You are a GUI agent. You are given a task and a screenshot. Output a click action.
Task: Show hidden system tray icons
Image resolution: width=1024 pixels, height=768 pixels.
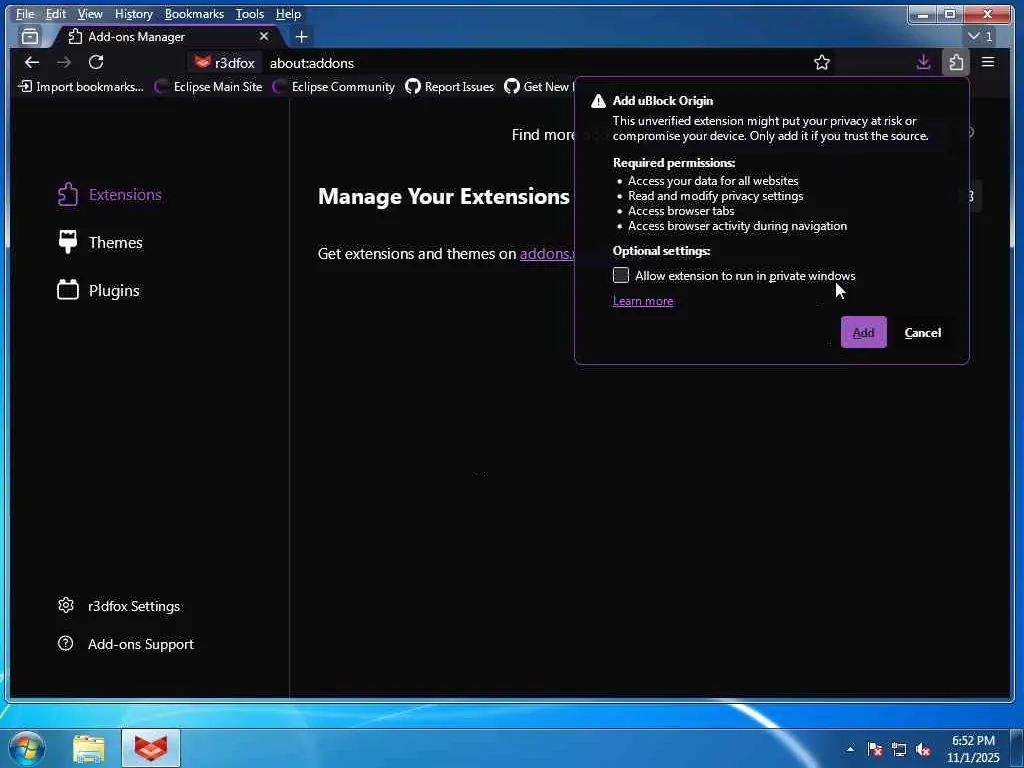coord(850,749)
